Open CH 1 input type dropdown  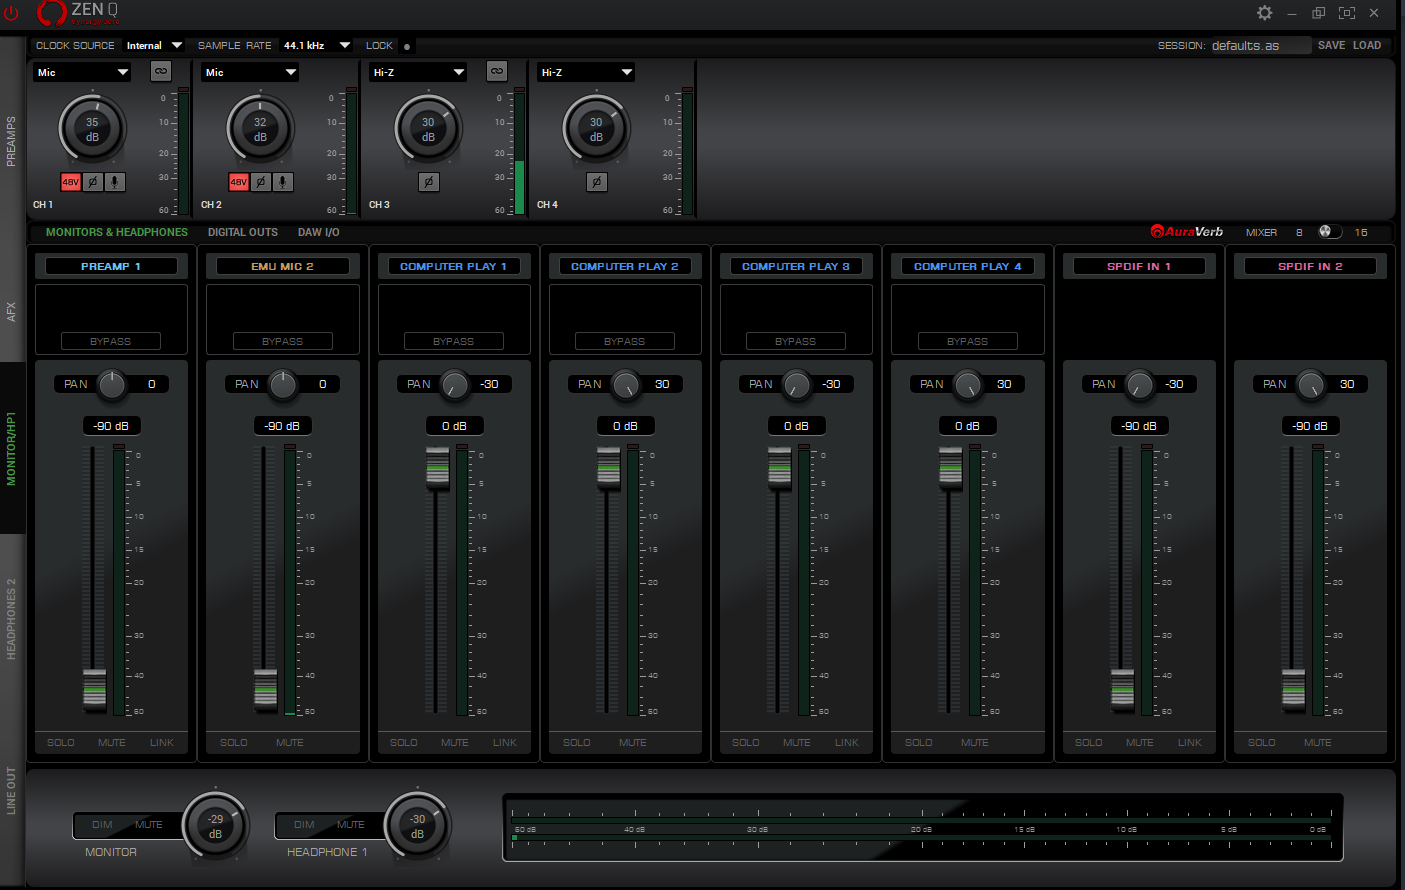point(83,72)
